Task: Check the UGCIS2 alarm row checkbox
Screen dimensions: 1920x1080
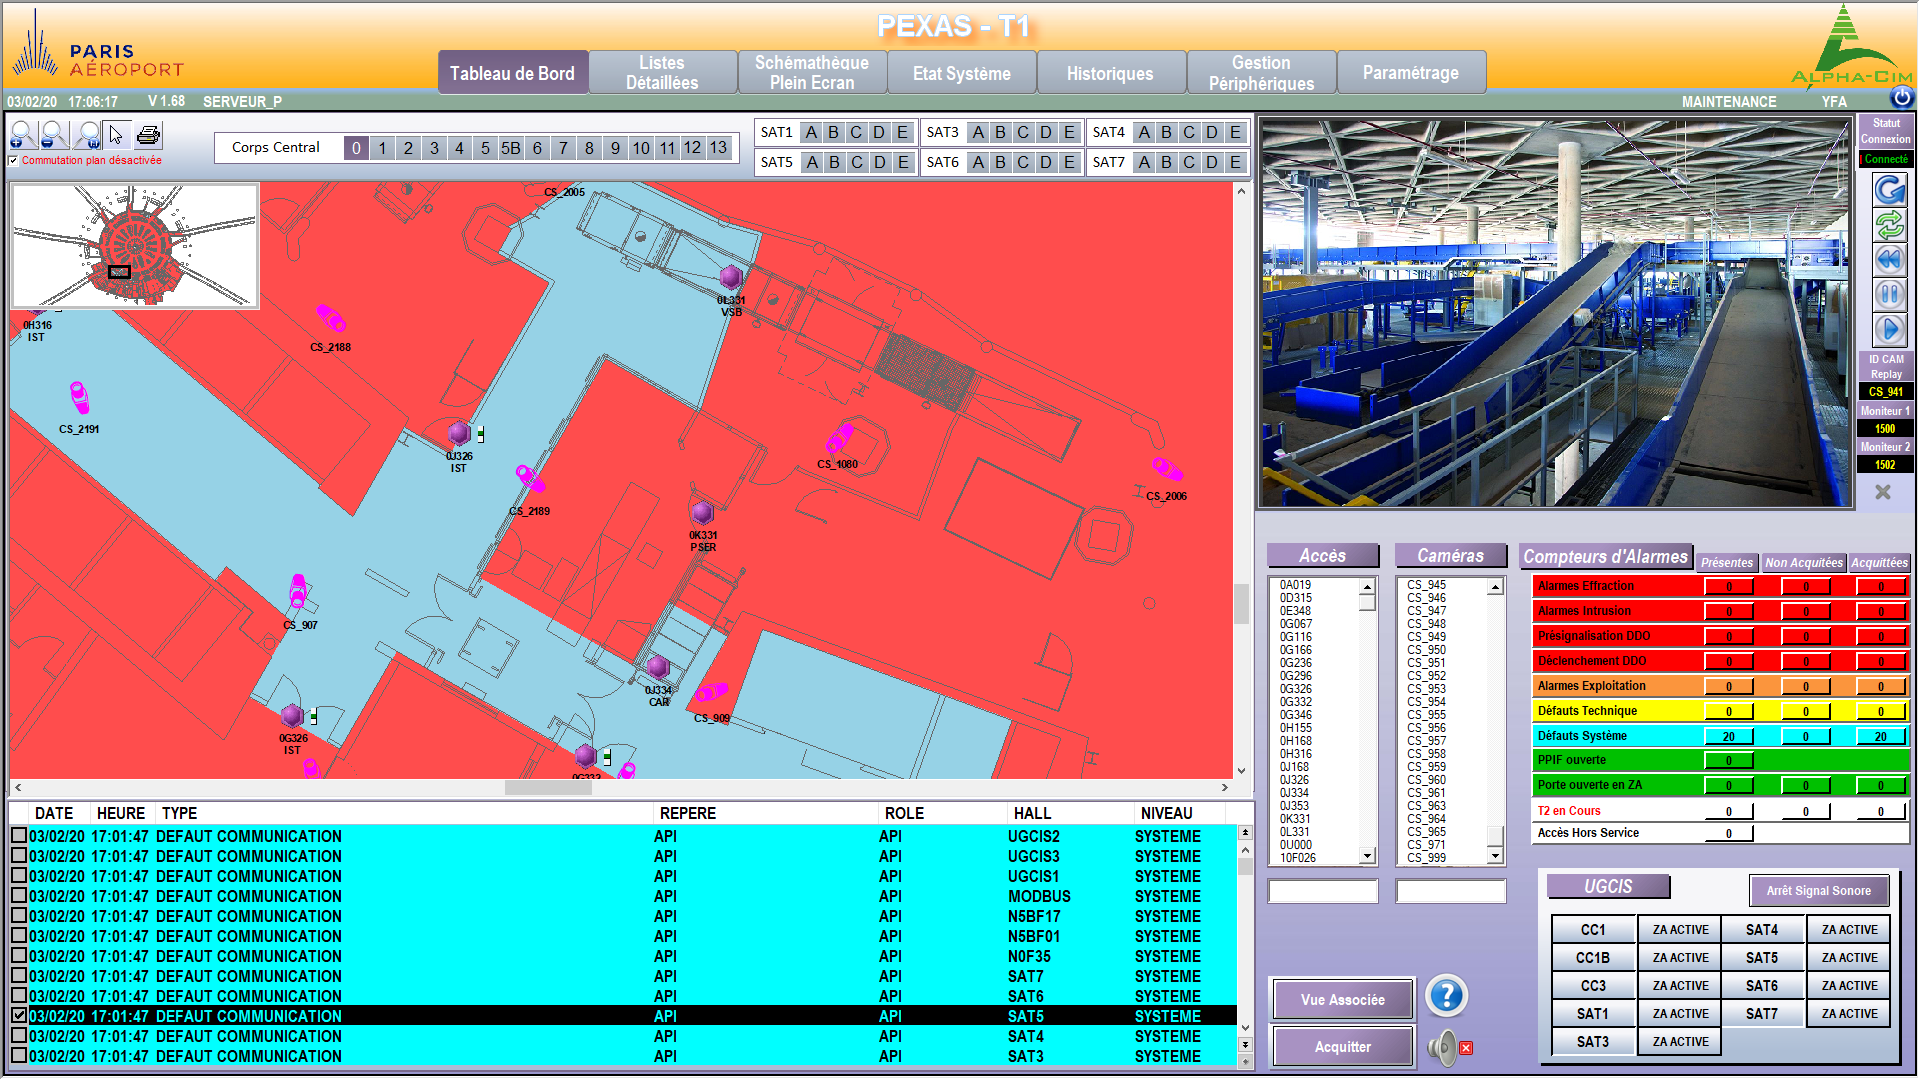Action: (19, 835)
